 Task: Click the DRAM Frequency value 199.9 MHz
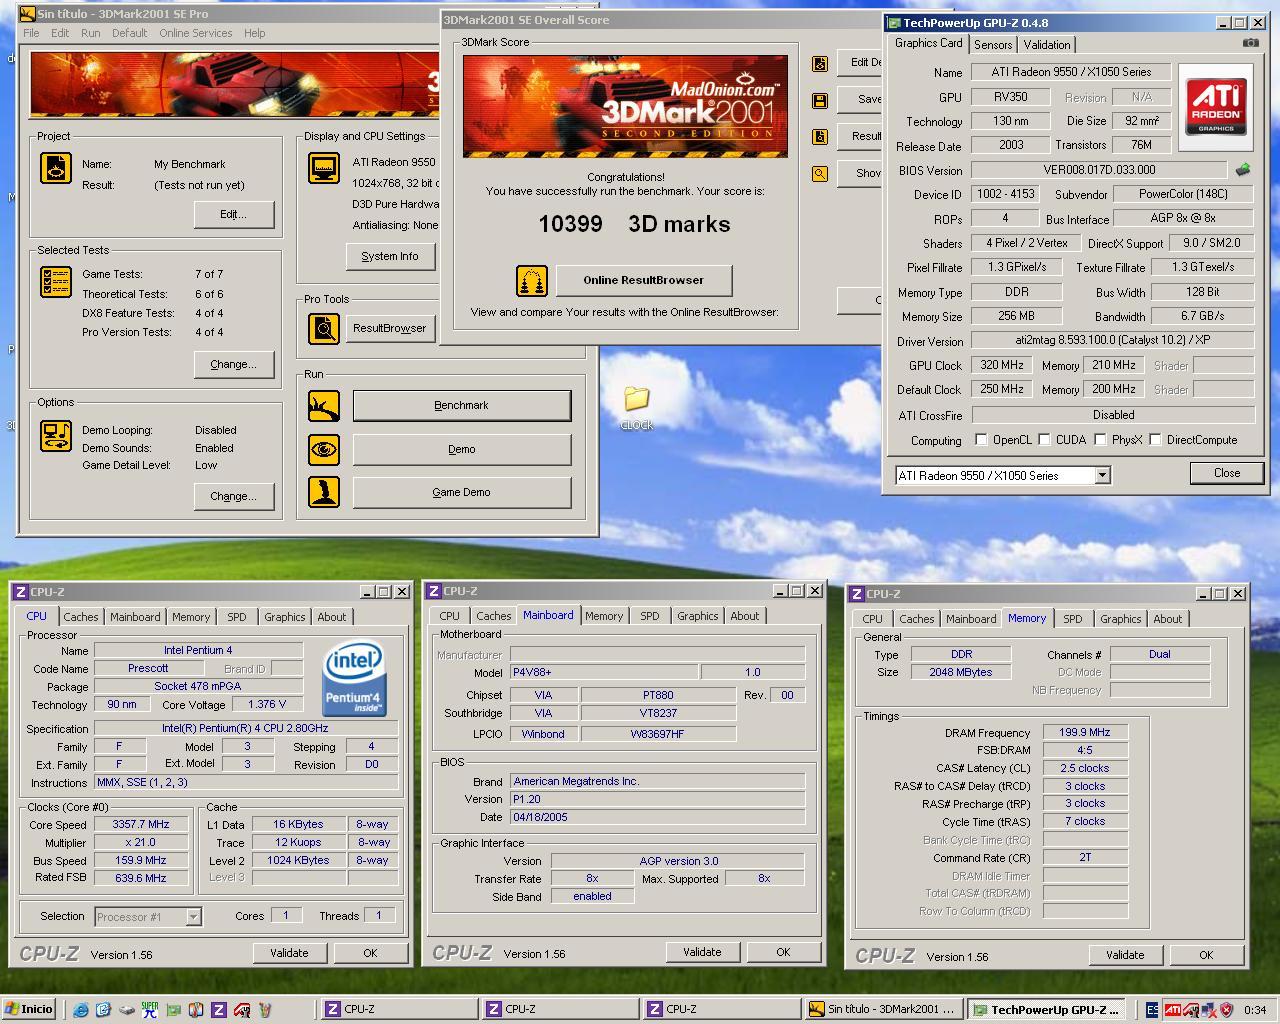[x=1085, y=733]
